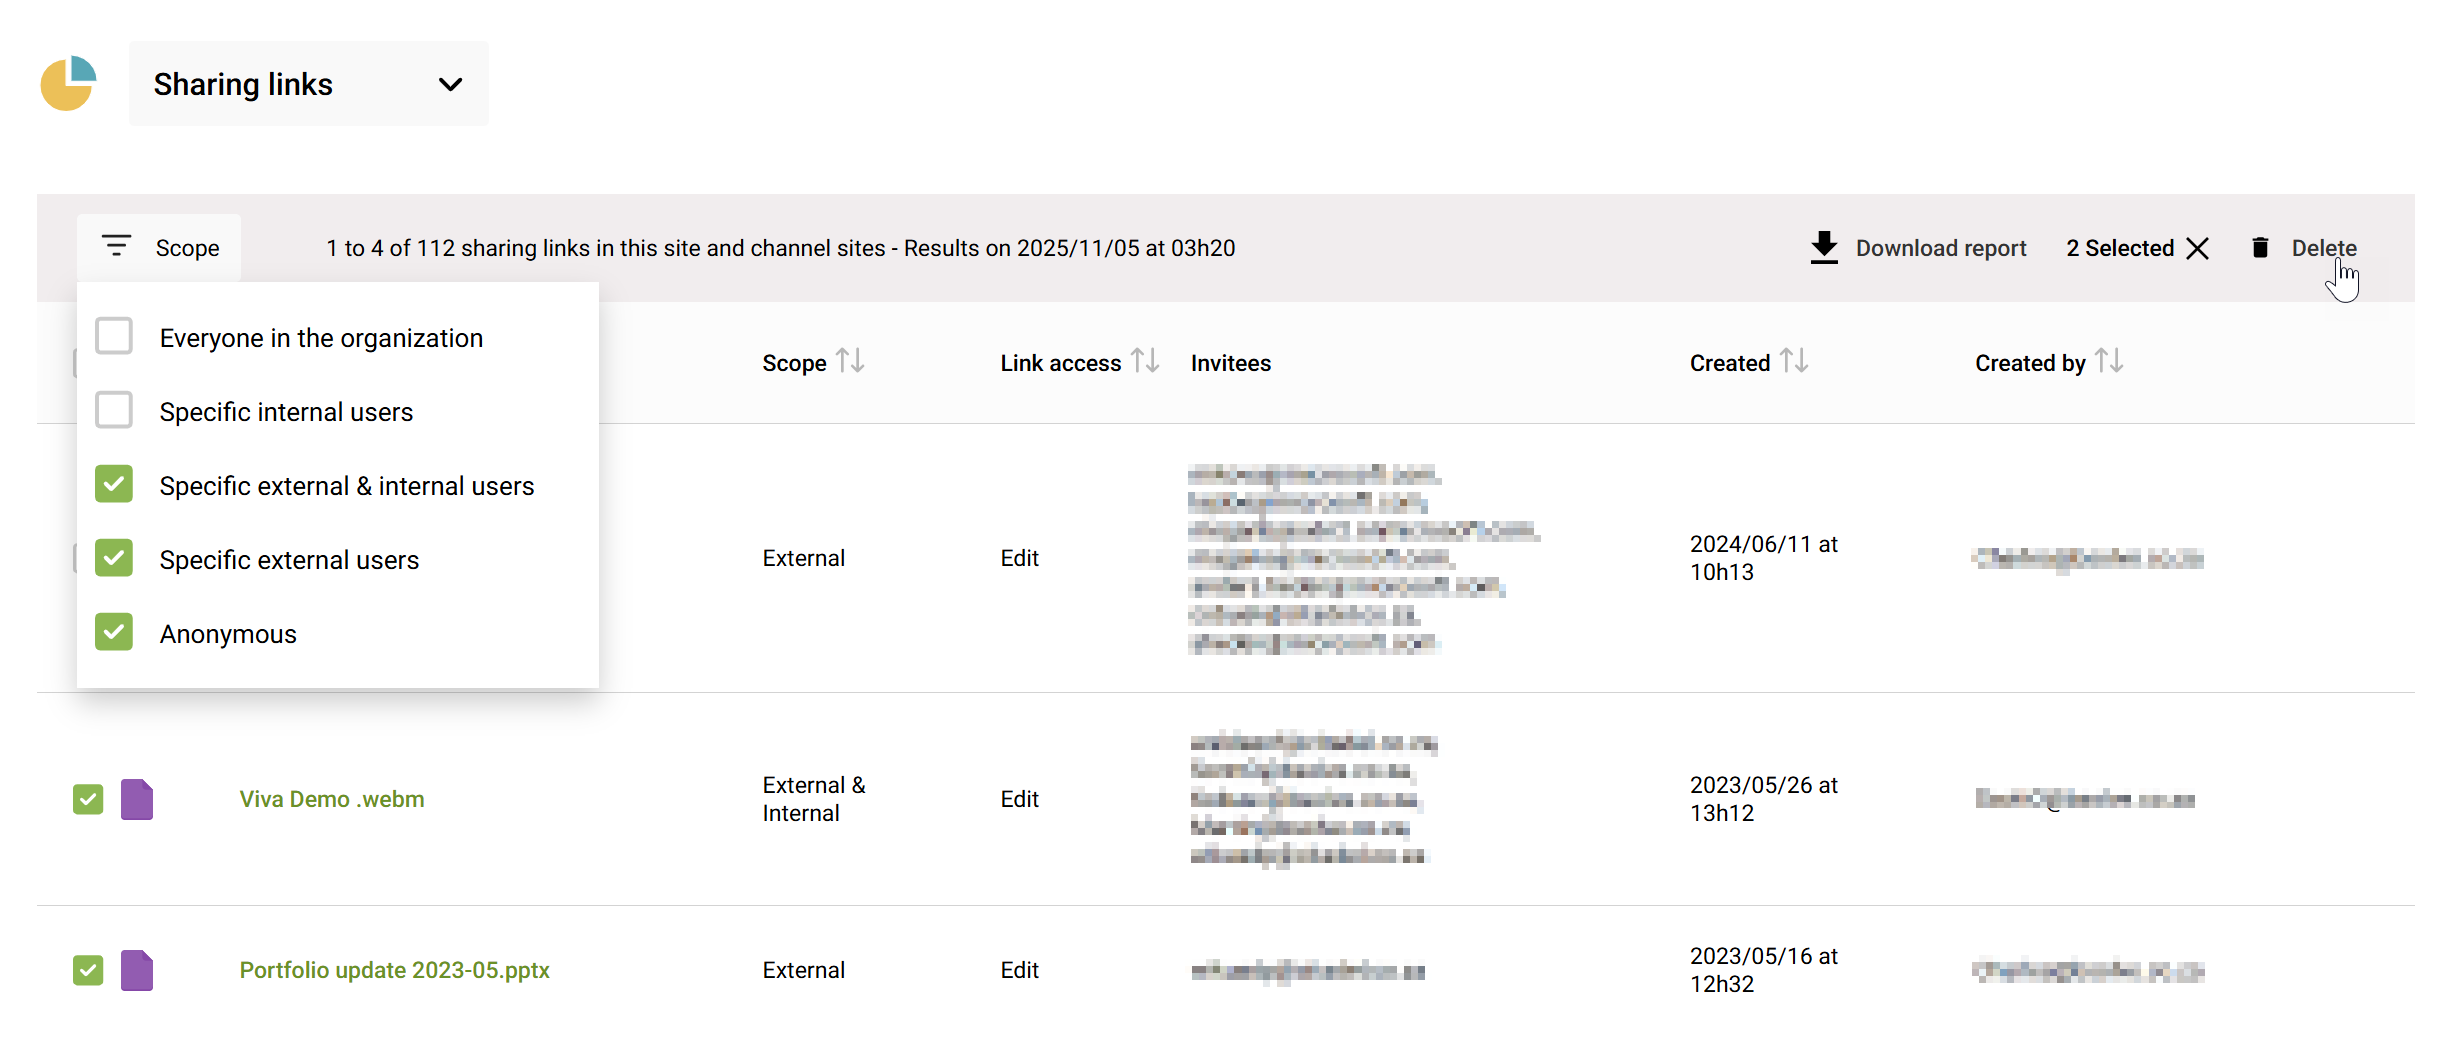This screenshot has height=1052, width=2453.
Task: Click the purple file icon beside Viva Demo
Action: pyautogui.click(x=137, y=799)
